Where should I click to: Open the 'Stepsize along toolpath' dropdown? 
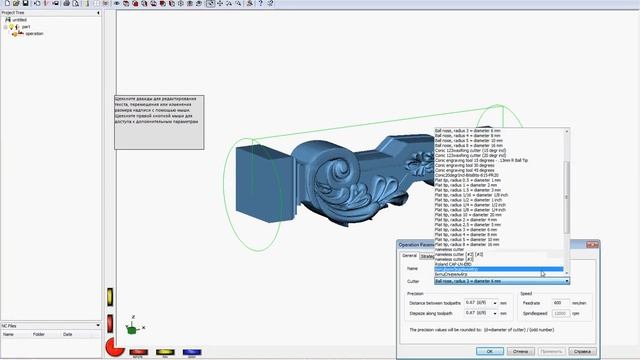pyautogui.click(x=495, y=313)
